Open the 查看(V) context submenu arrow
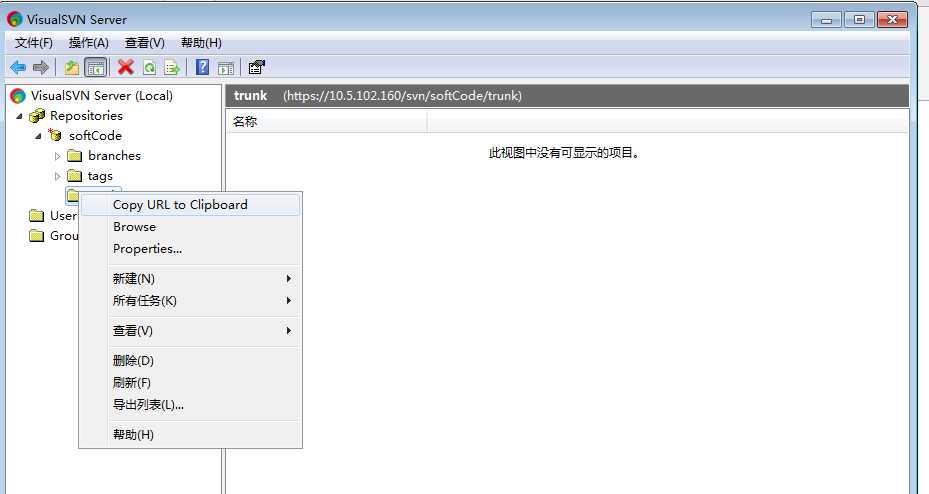Screen dimensions: 929x494 point(289,331)
